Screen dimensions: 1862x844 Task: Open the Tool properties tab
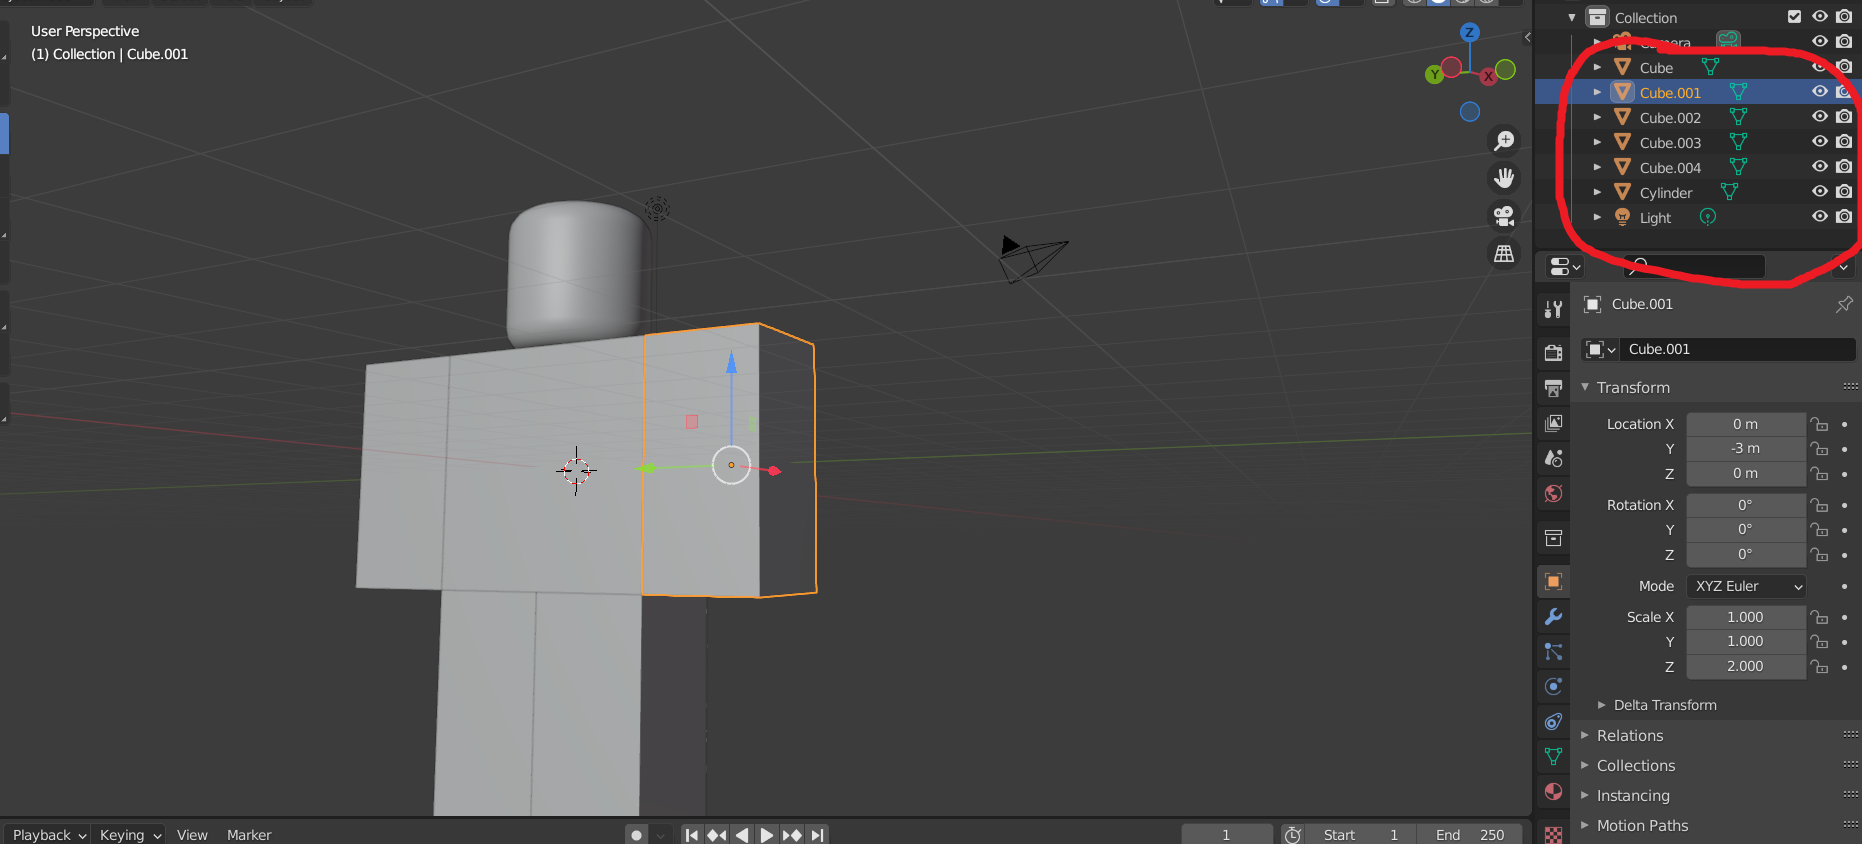coord(1553,310)
